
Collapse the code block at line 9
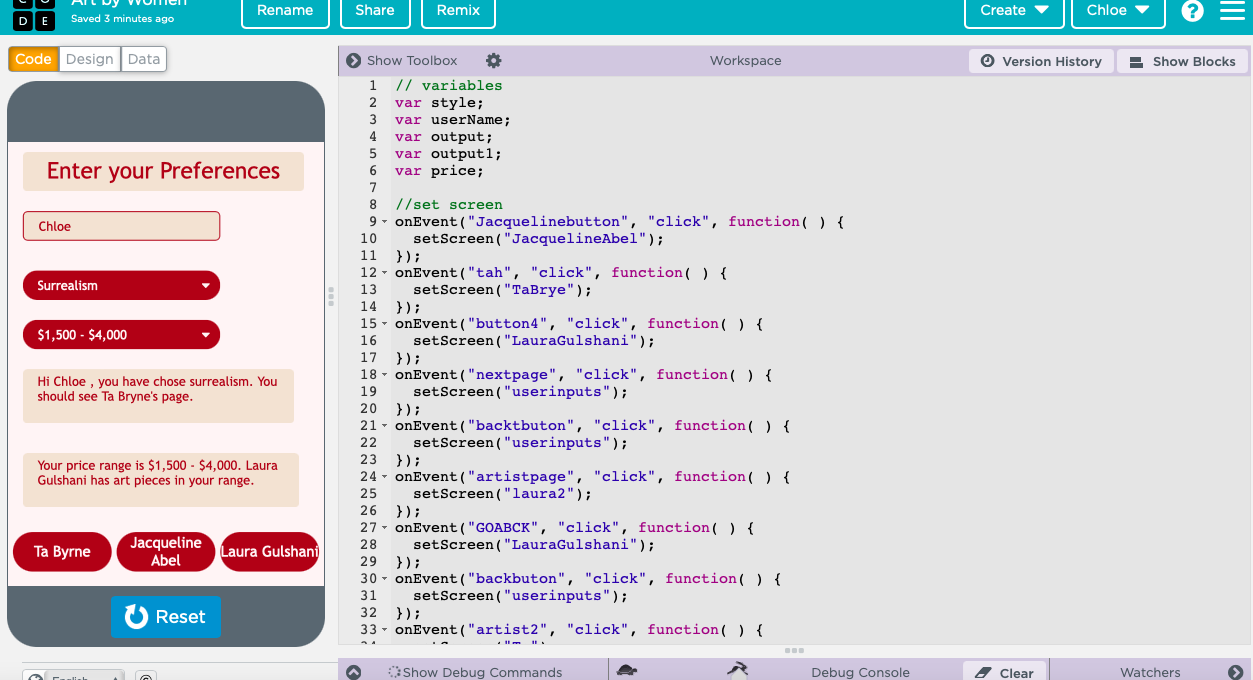pos(386,222)
